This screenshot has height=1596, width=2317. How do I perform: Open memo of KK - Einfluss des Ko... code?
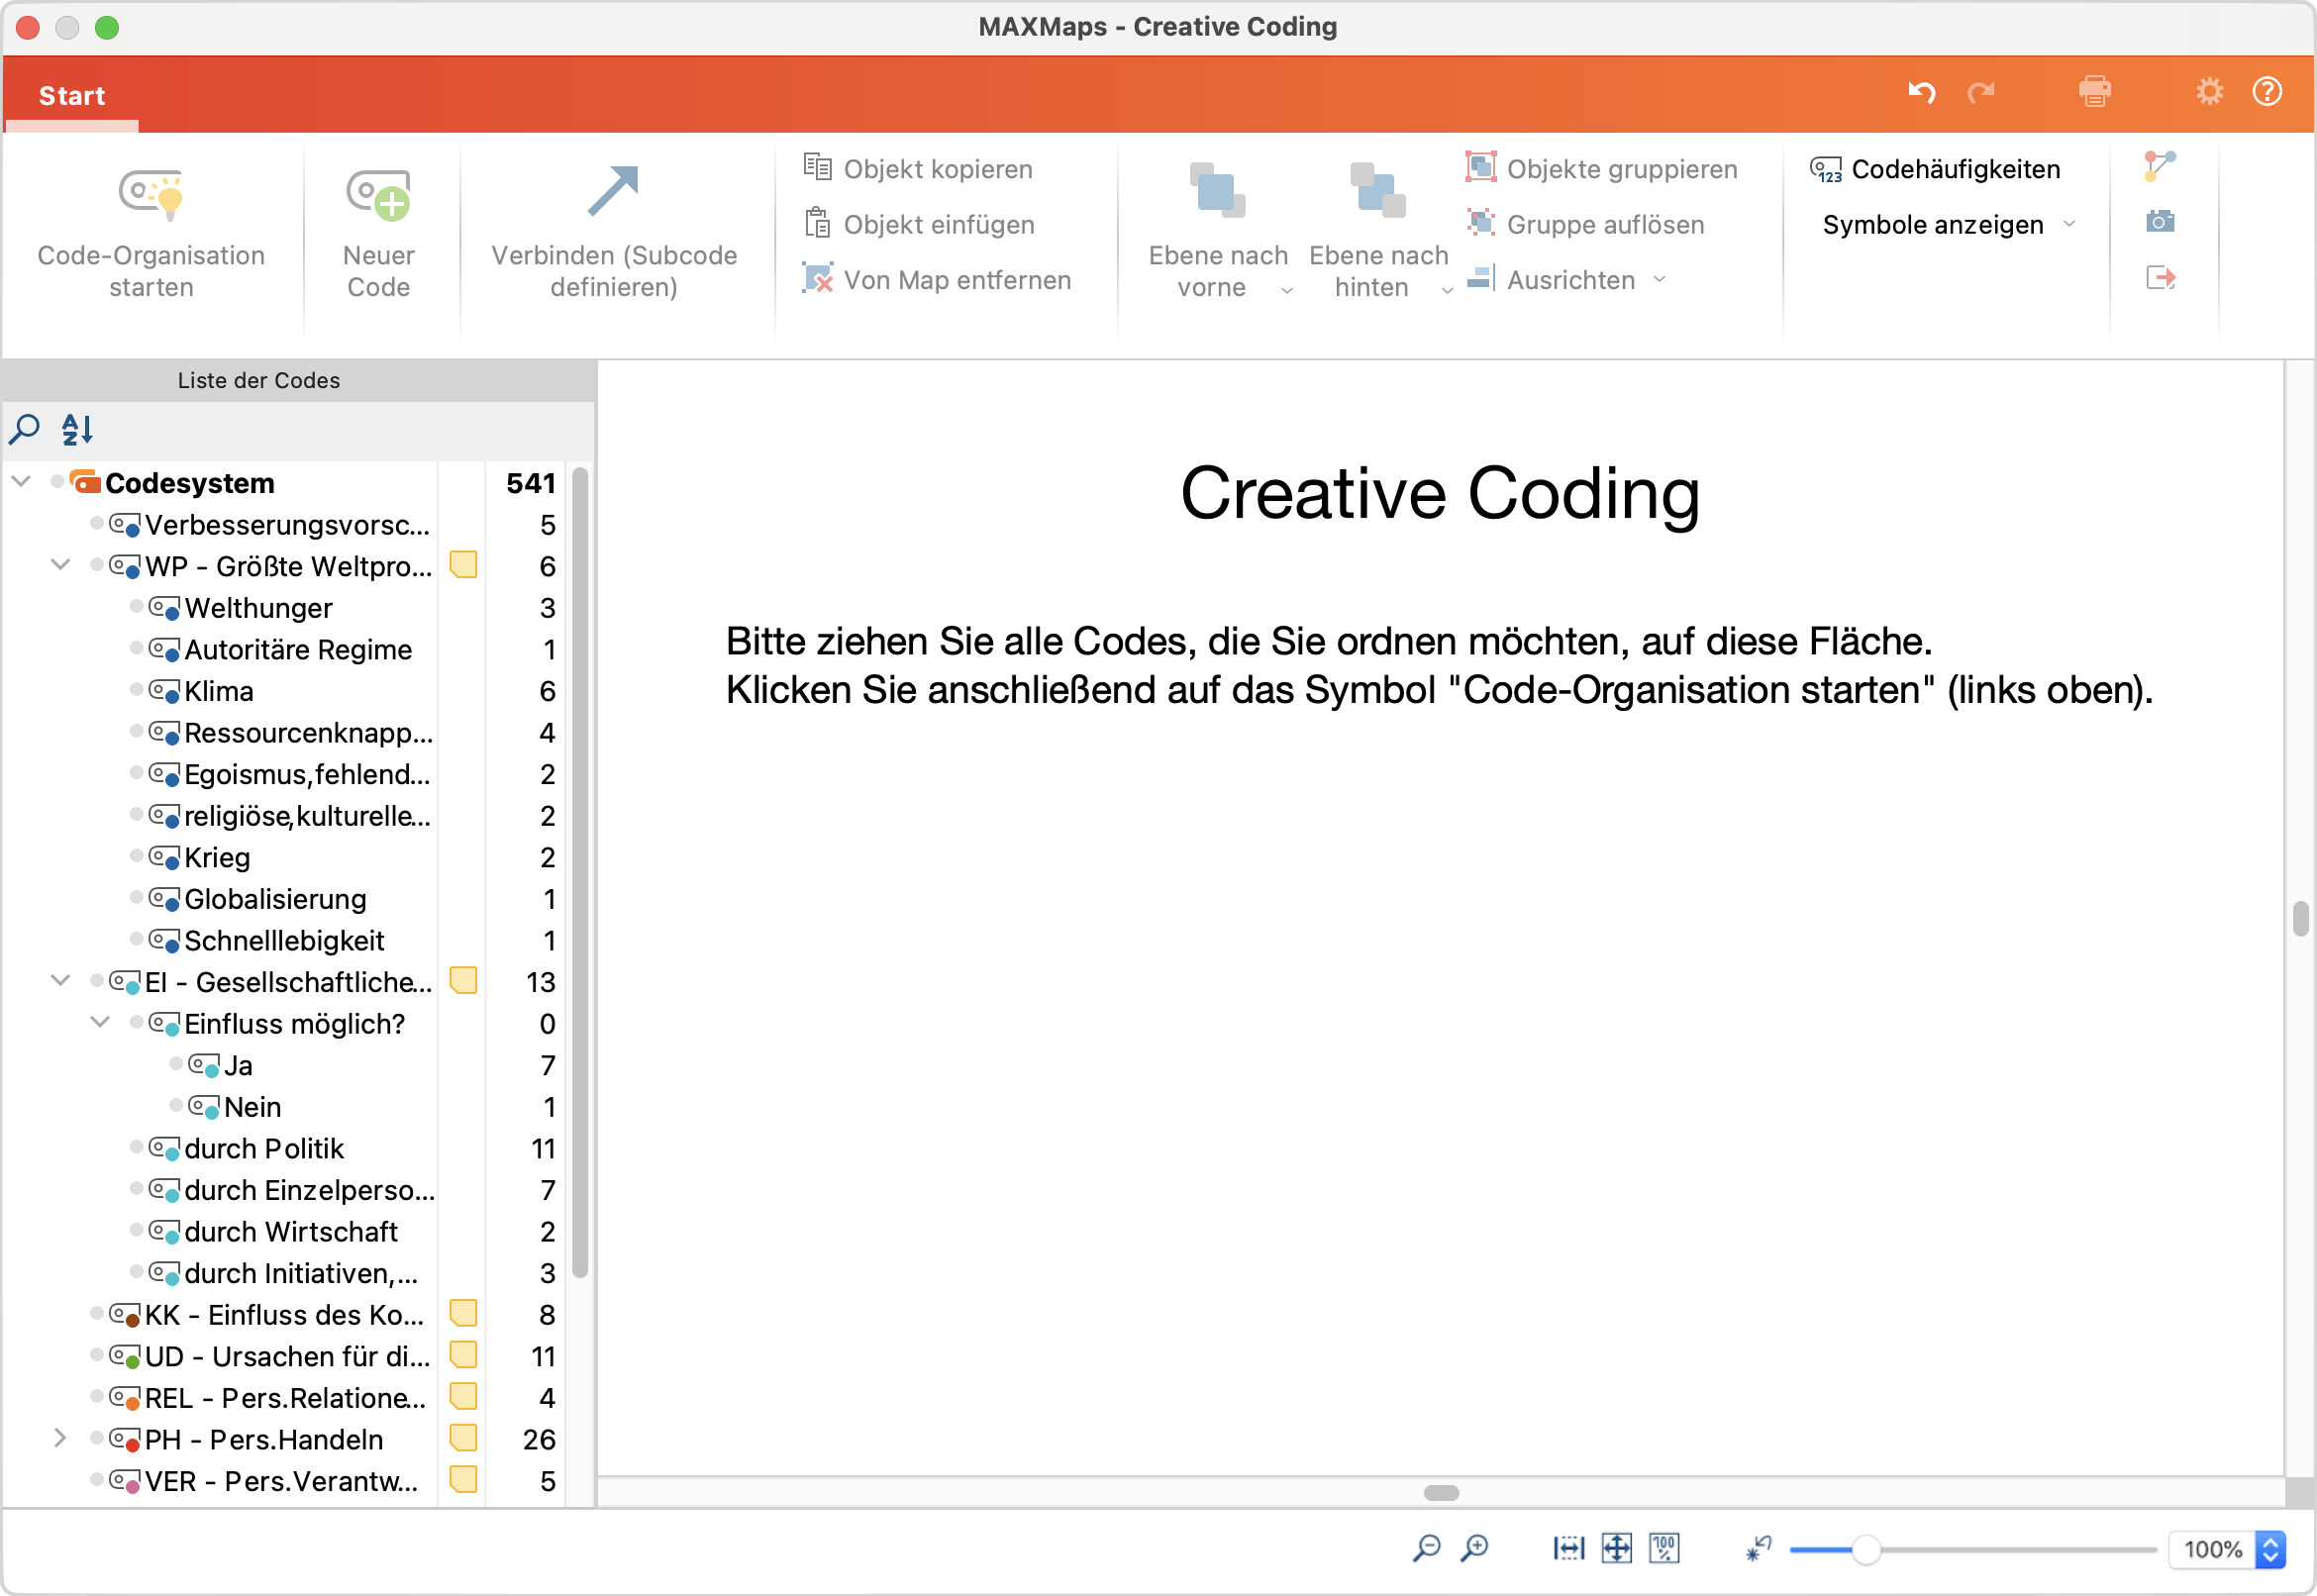tap(463, 1313)
